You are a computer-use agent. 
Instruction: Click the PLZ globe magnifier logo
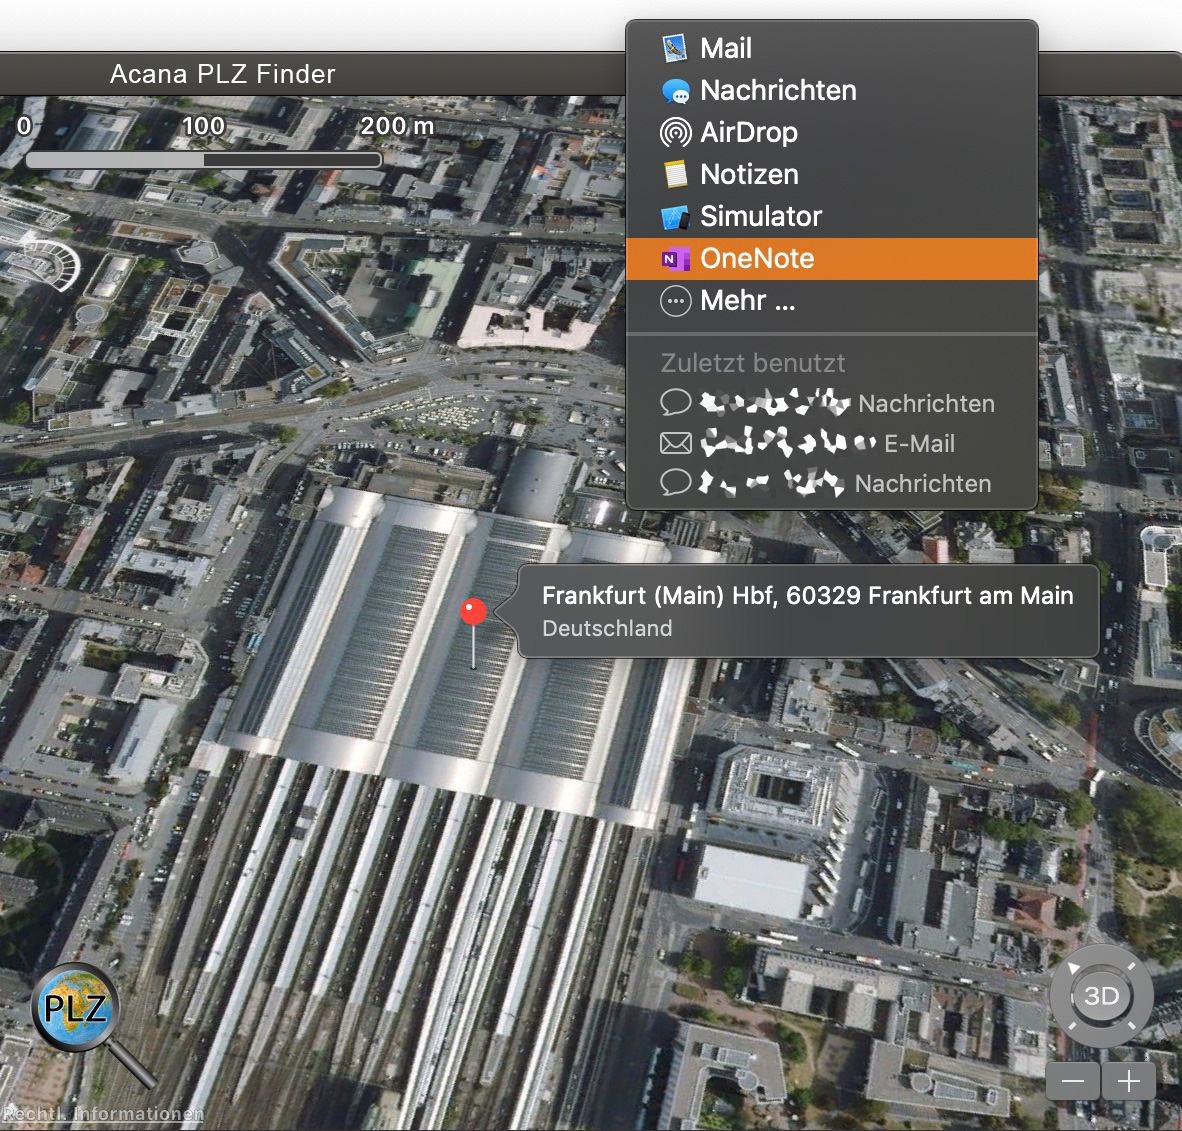pos(91,1025)
